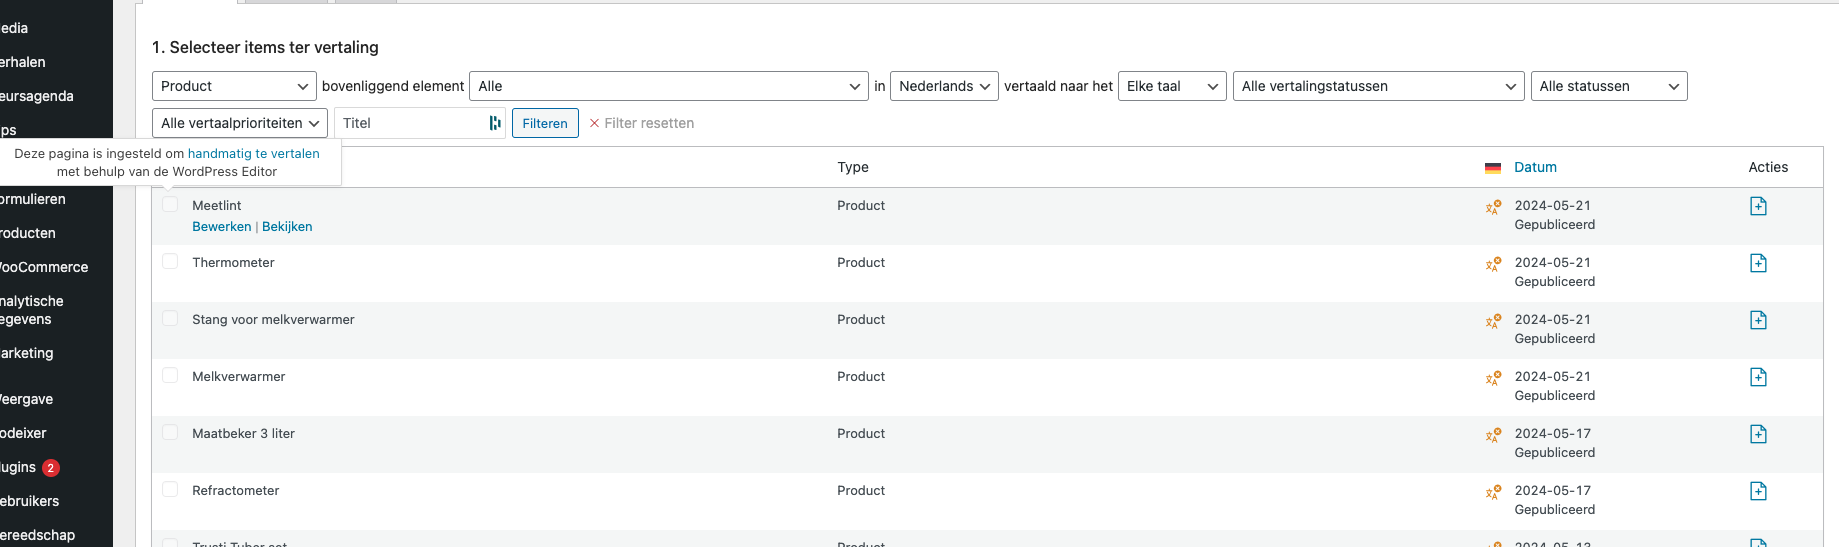
Task: Click the Melkverwarmer product title
Action: [239, 377]
